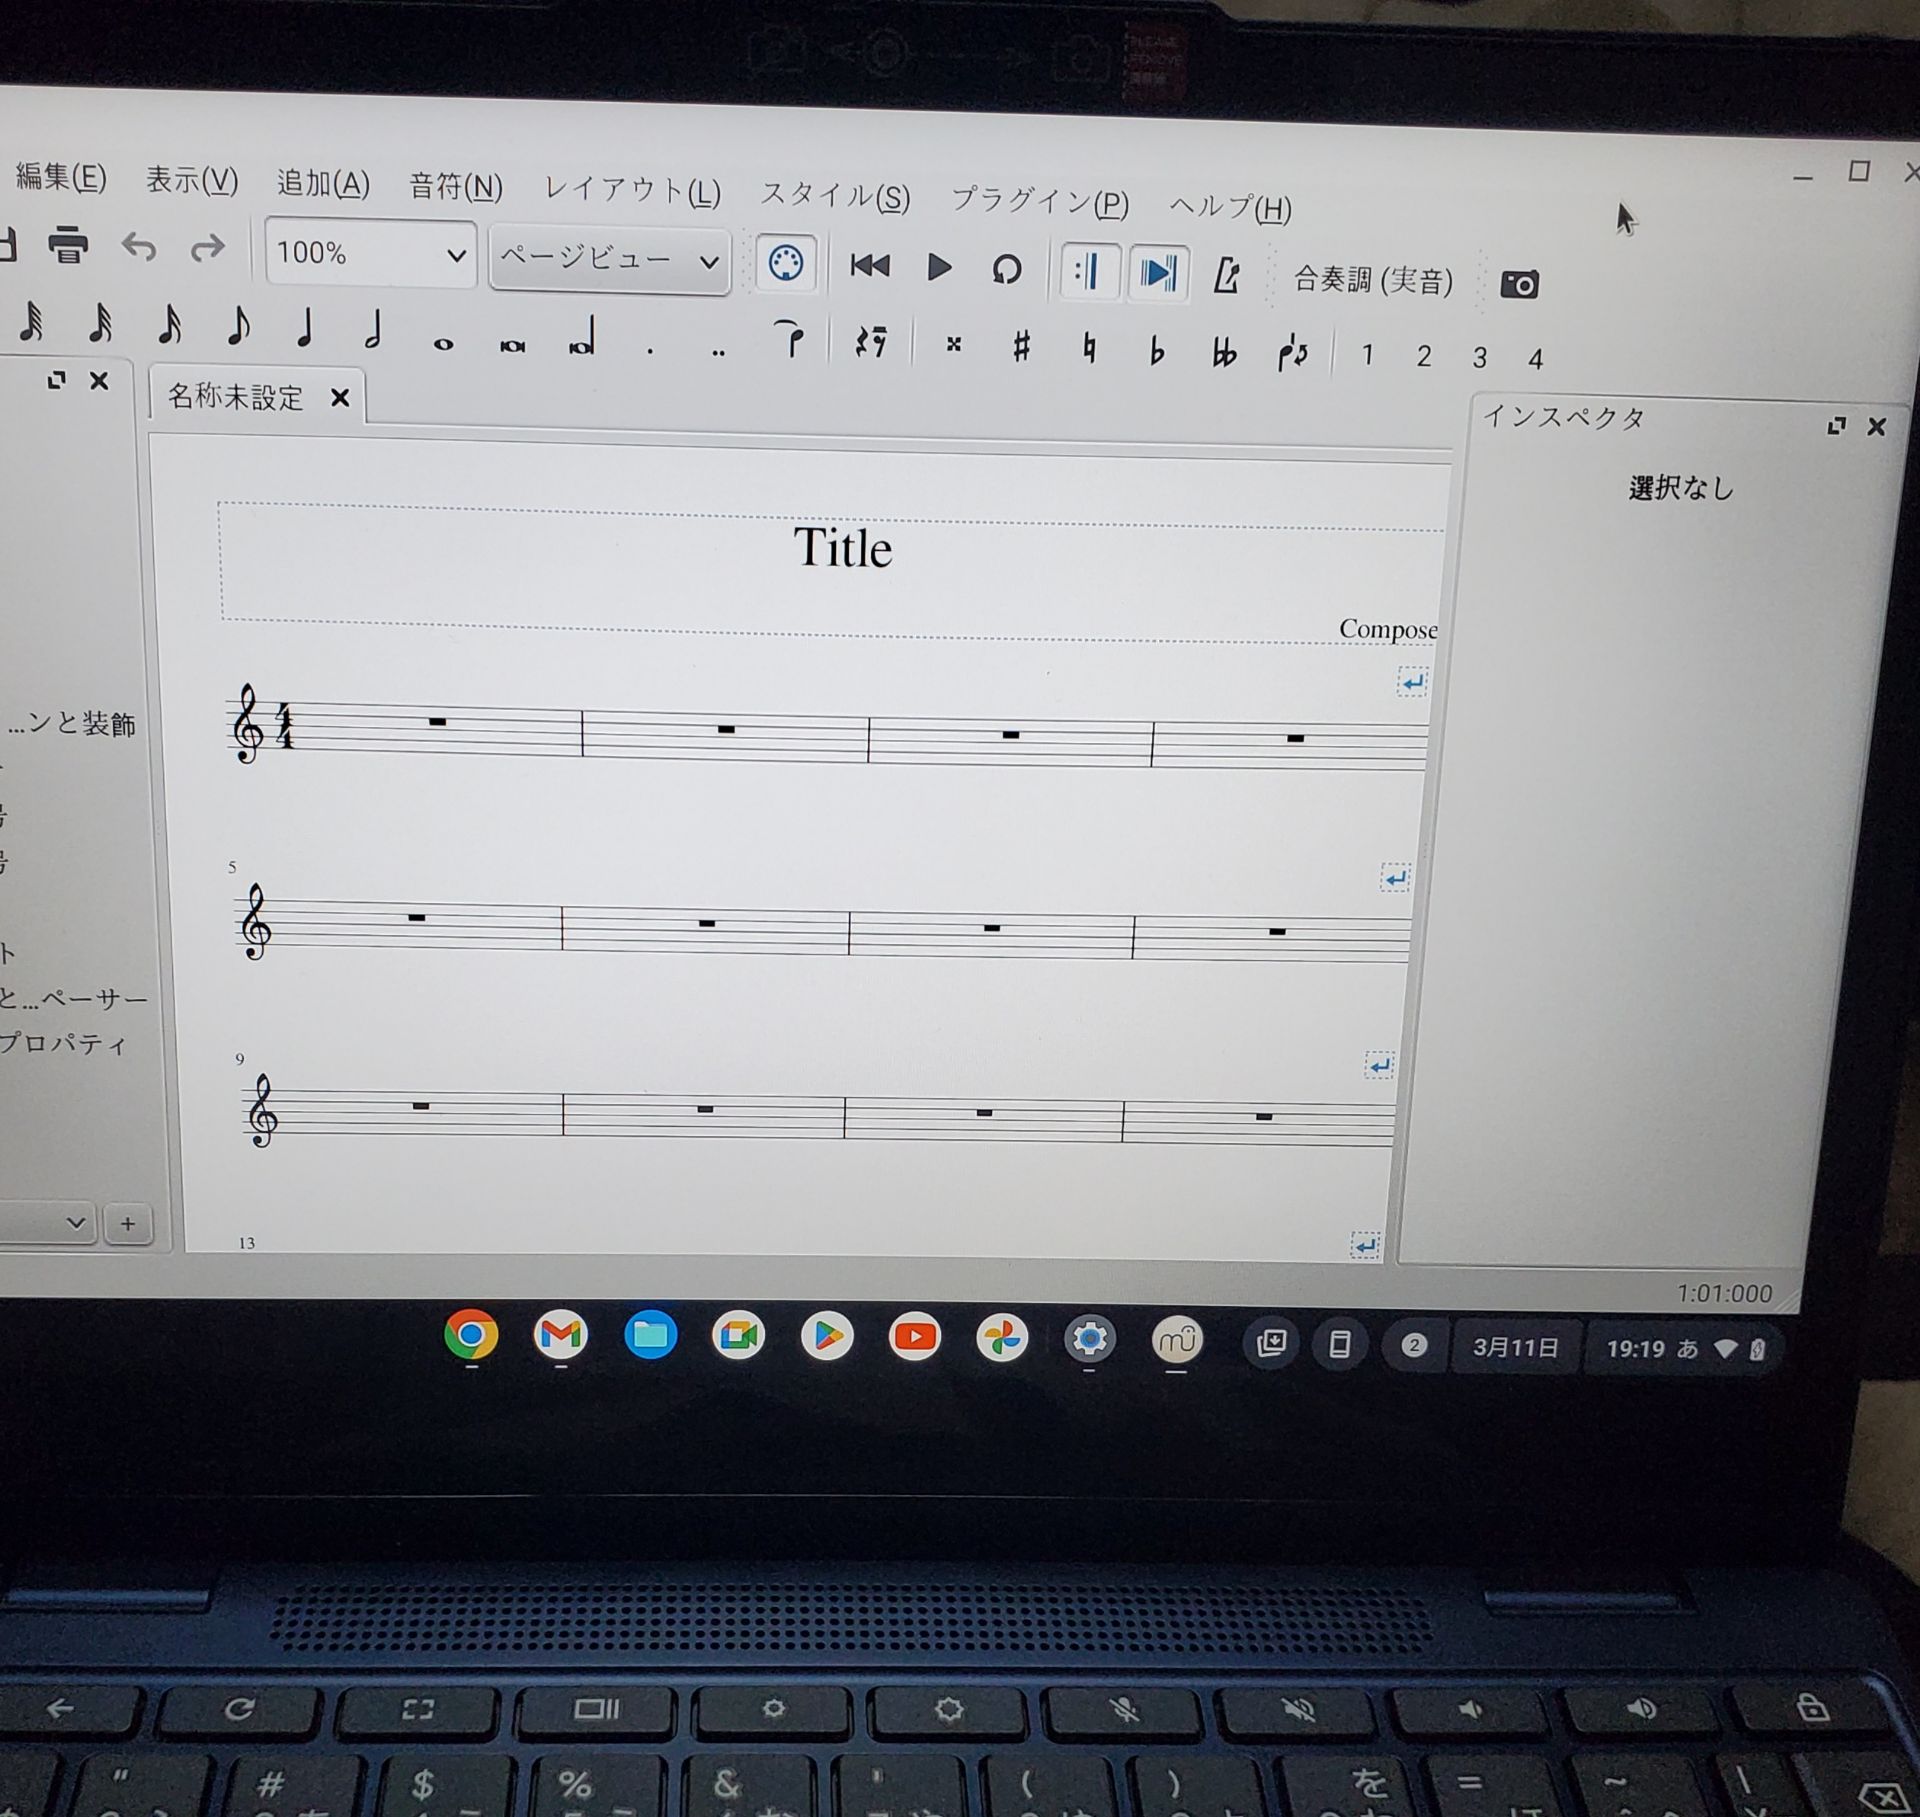Toggle loop playback
This screenshot has width=1920, height=1817.
(x=1007, y=269)
